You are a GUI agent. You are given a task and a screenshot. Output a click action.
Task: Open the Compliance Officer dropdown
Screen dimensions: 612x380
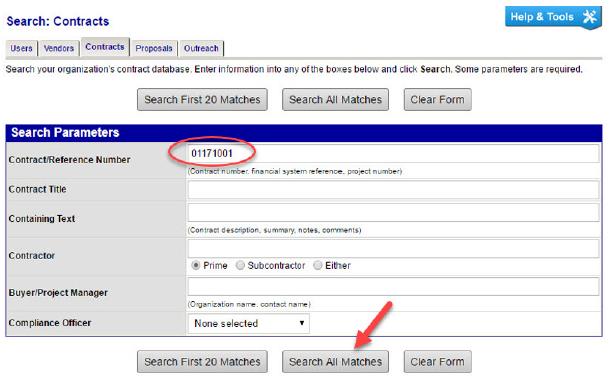click(249, 323)
